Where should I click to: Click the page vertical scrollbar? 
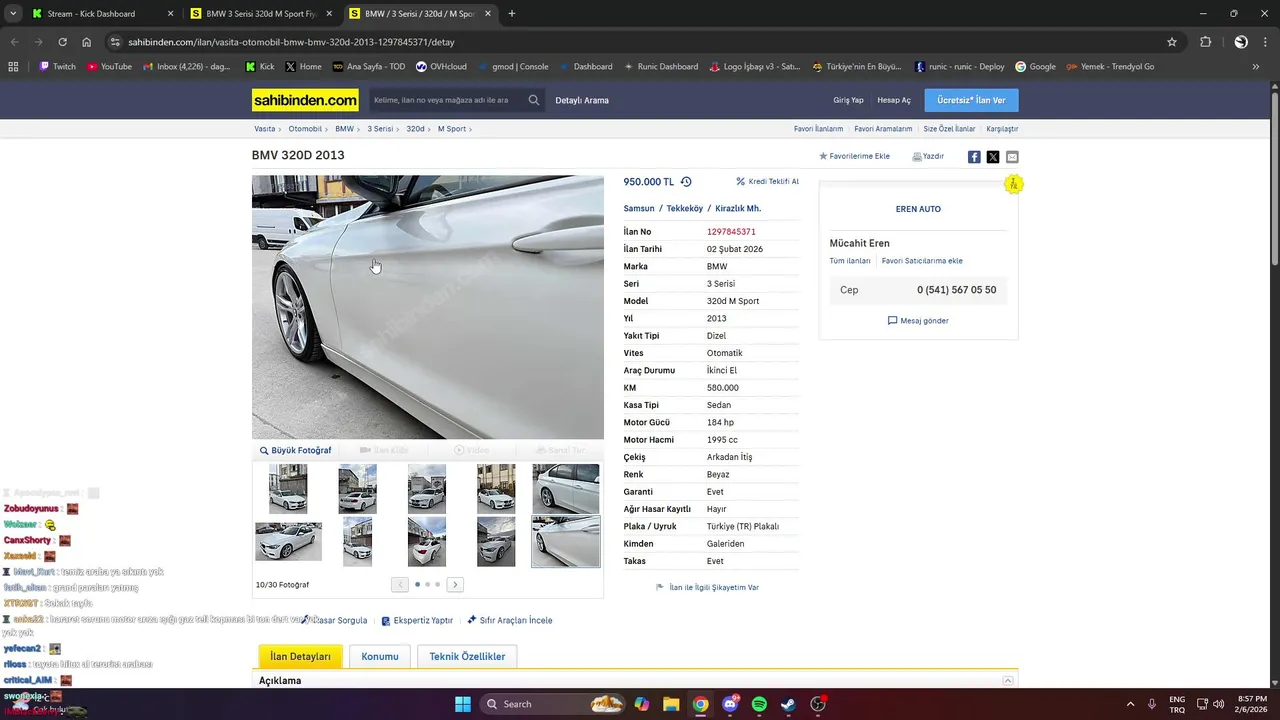1274,180
